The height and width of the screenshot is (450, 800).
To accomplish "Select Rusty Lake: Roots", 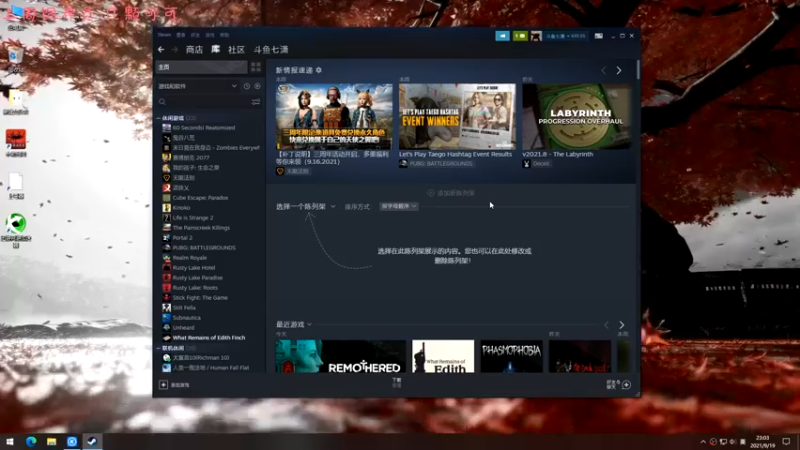I will tap(195, 288).
